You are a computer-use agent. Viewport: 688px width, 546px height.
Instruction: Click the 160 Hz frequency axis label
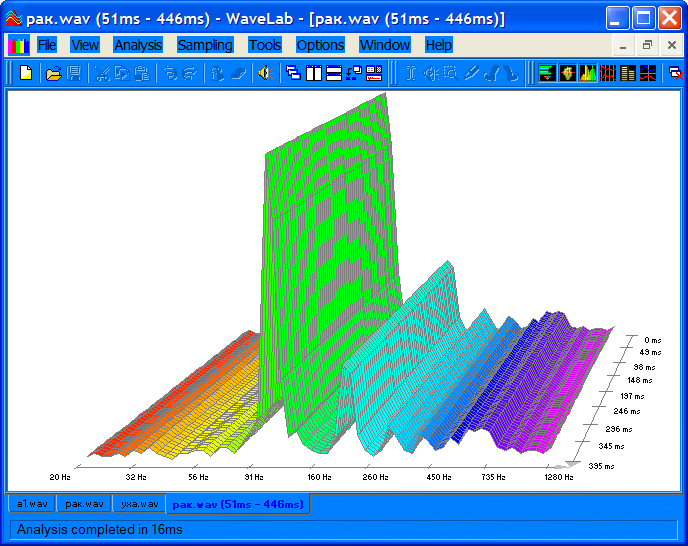click(319, 477)
